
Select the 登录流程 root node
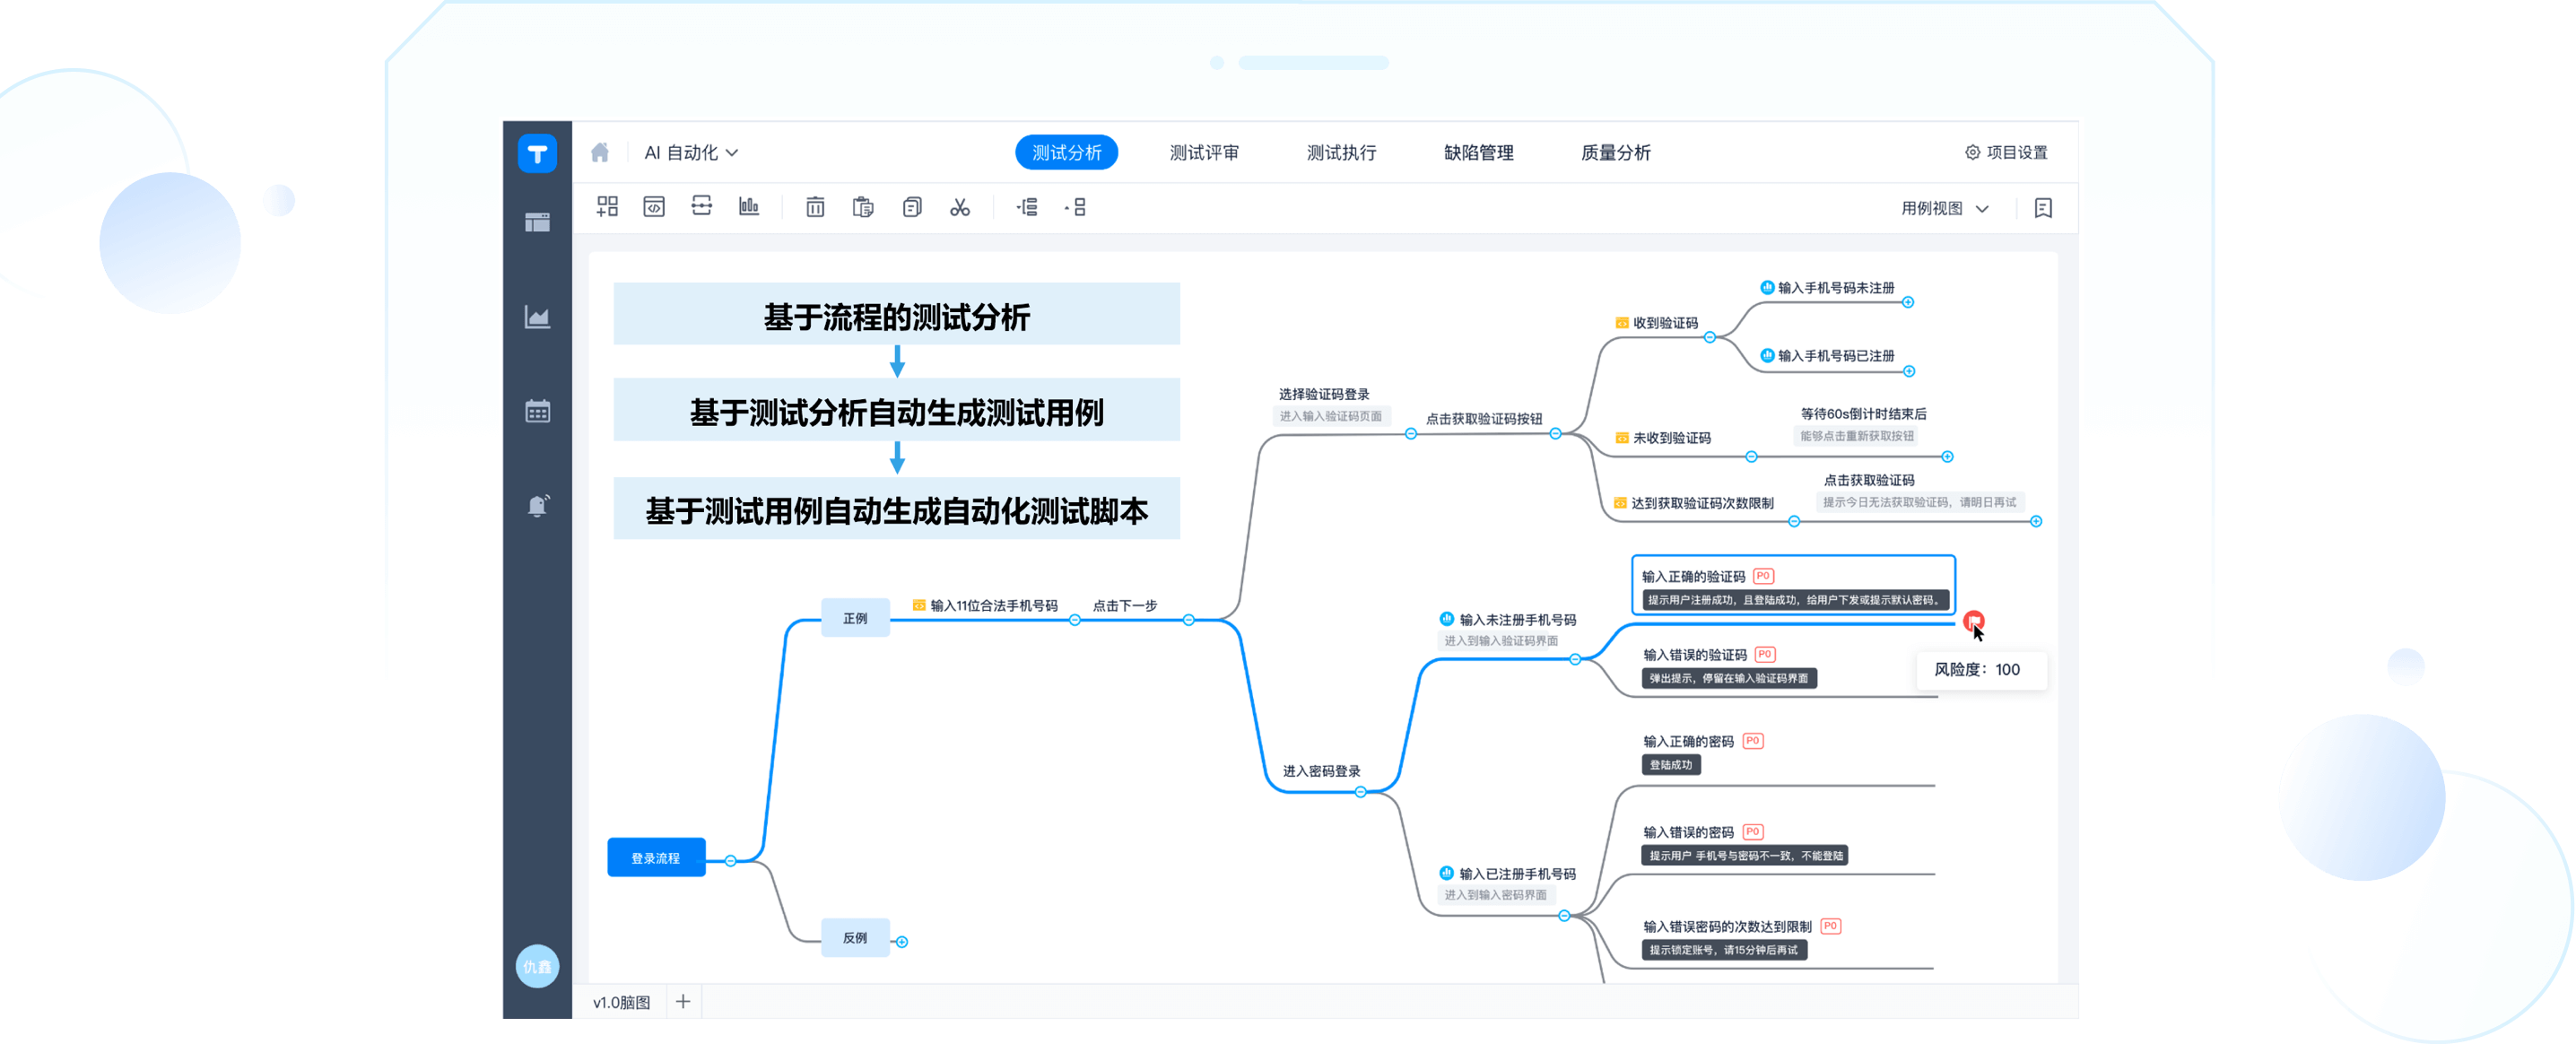pyautogui.click(x=656, y=857)
